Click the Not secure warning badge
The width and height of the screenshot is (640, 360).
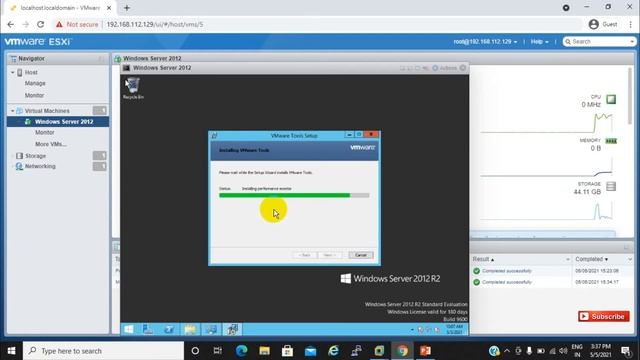tap(77, 24)
